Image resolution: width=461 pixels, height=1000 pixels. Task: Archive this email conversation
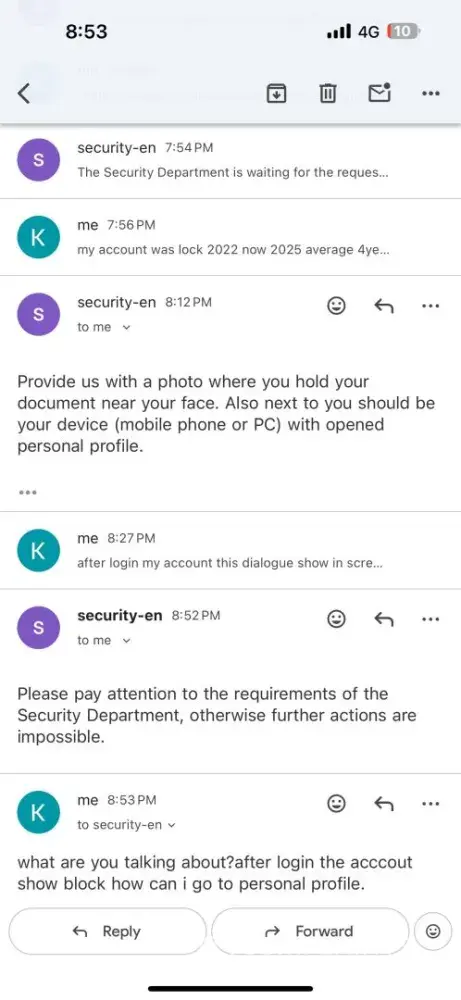(x=275, y=94)
